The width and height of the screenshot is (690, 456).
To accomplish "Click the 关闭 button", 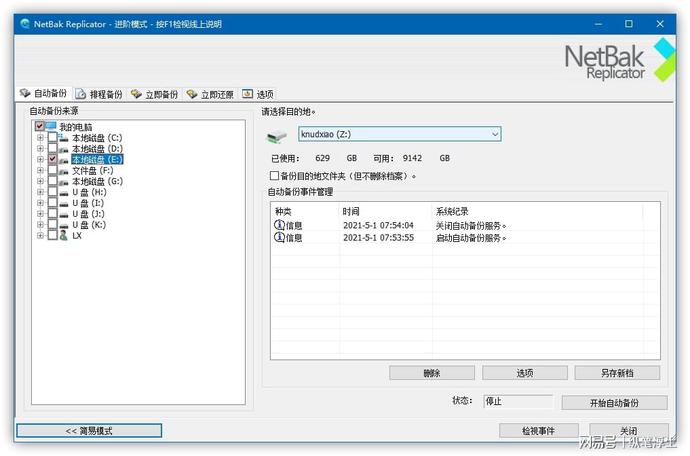I will pos(629,431).
